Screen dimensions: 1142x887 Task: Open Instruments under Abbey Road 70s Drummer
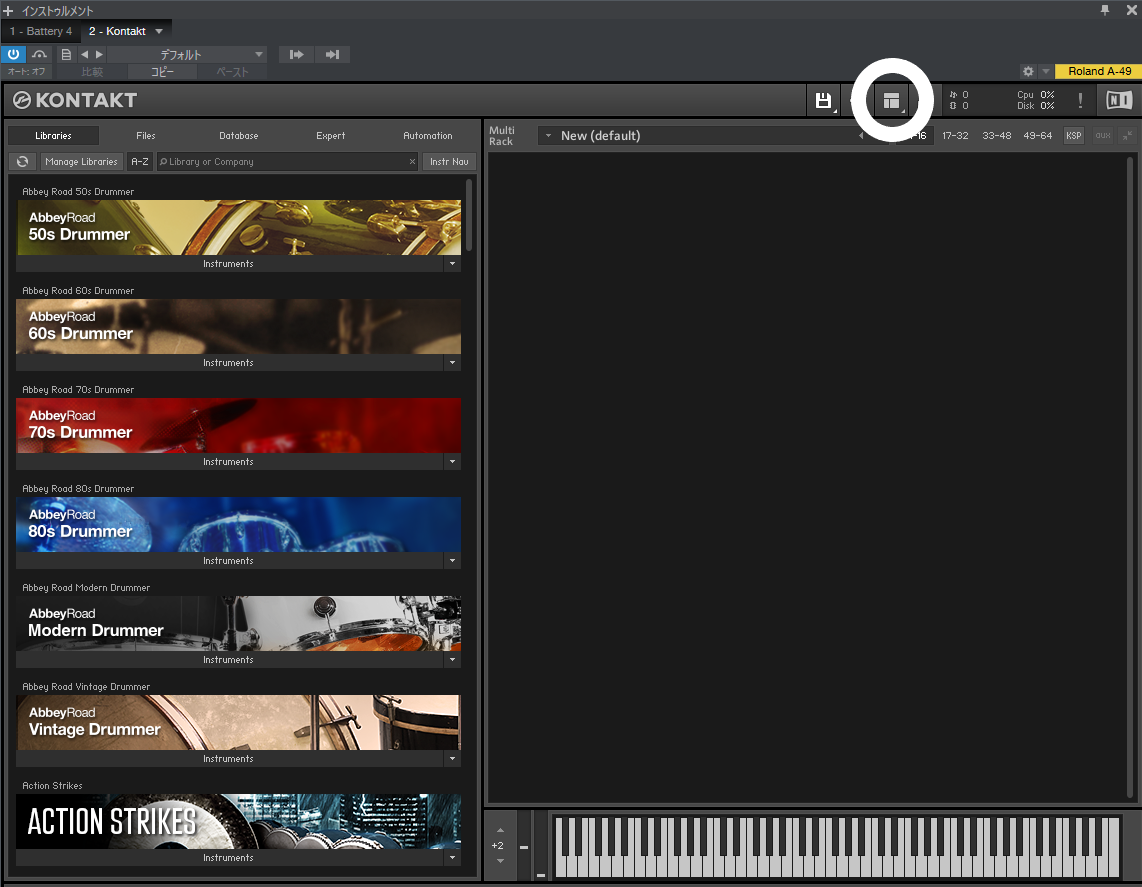pos(229,462)
